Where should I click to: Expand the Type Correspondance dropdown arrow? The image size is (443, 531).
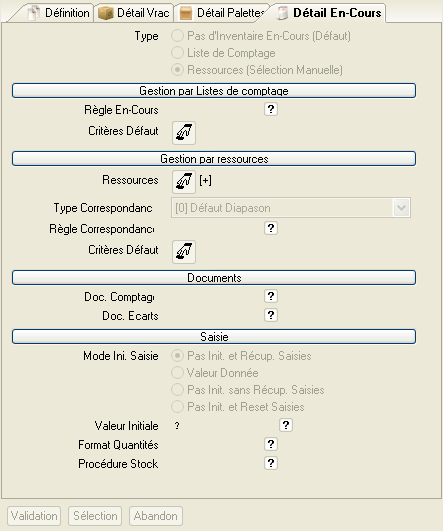(401, 208)
